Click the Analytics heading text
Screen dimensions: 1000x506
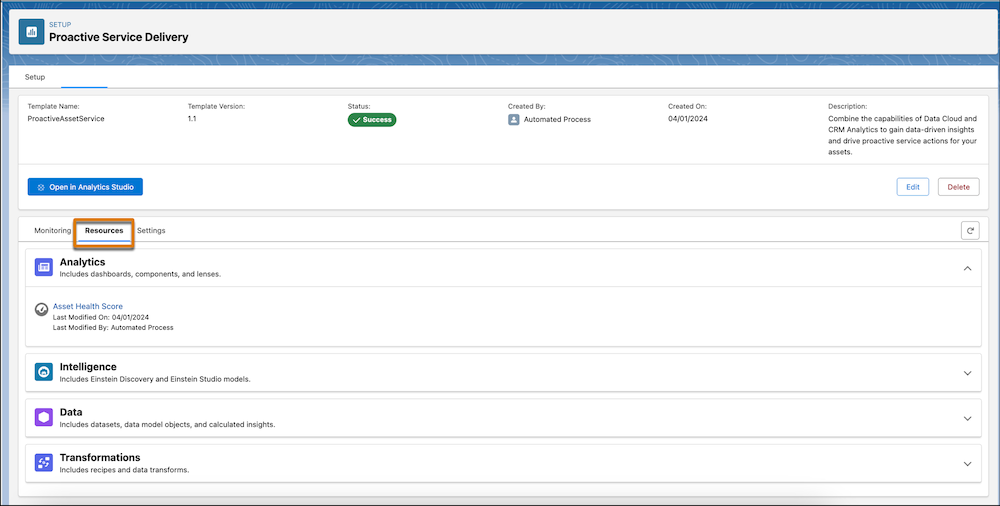coord(82,262)
